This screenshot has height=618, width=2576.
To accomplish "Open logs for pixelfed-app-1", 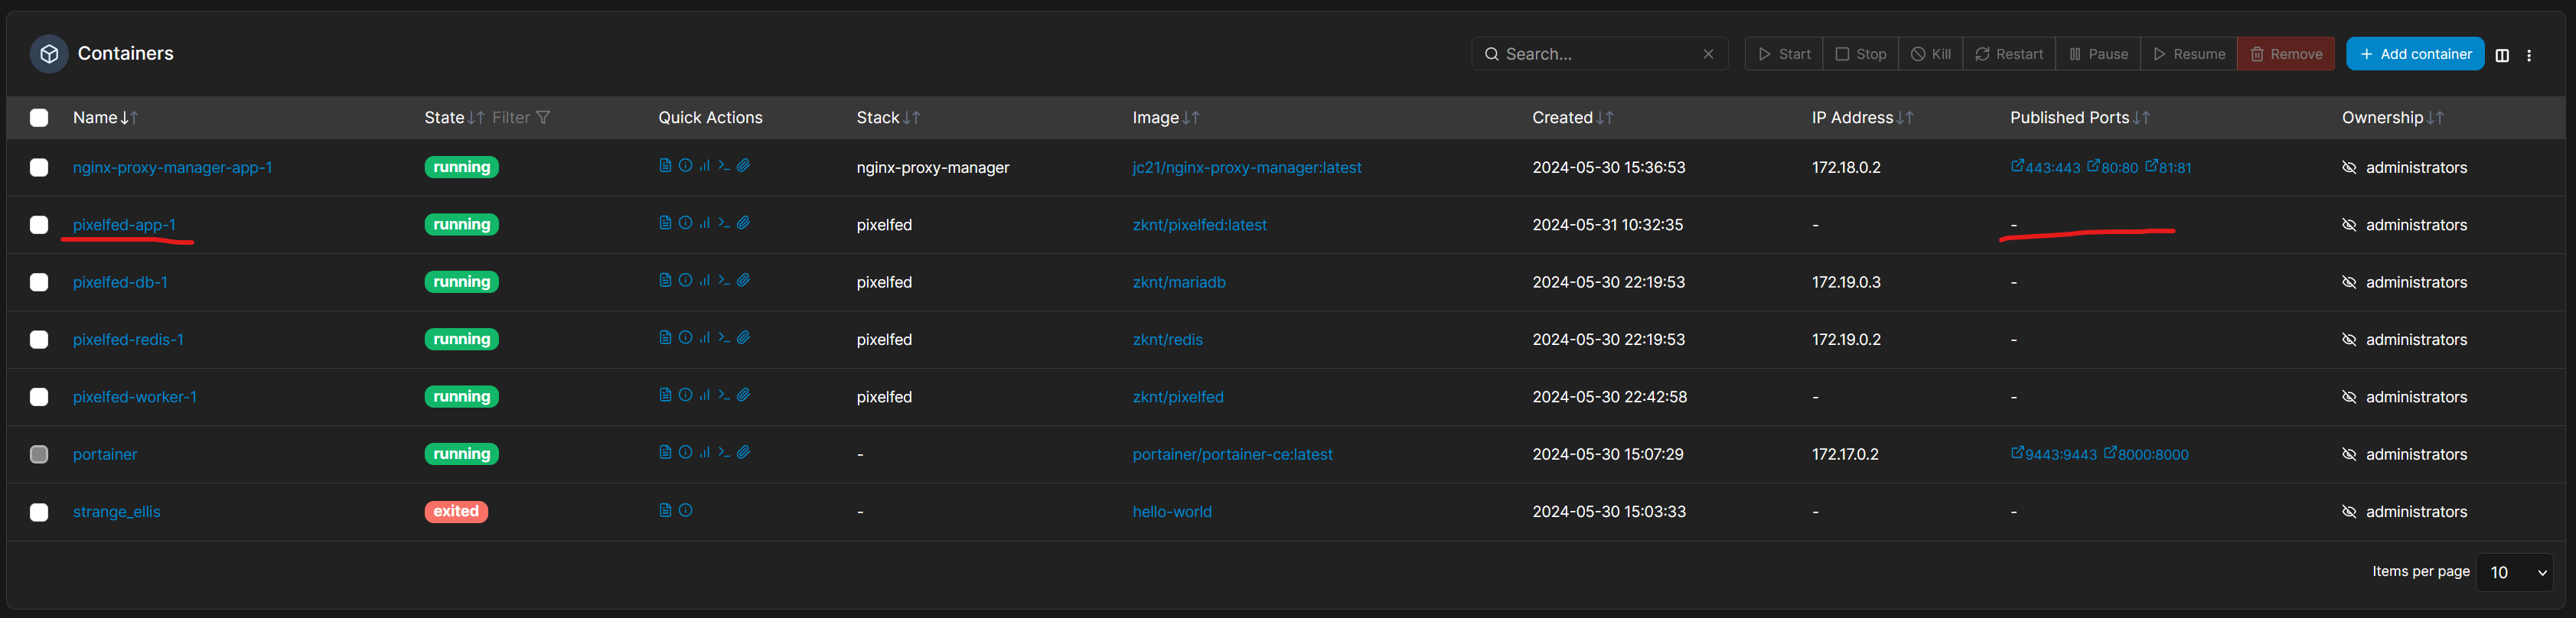I will [x=665, y=223].
